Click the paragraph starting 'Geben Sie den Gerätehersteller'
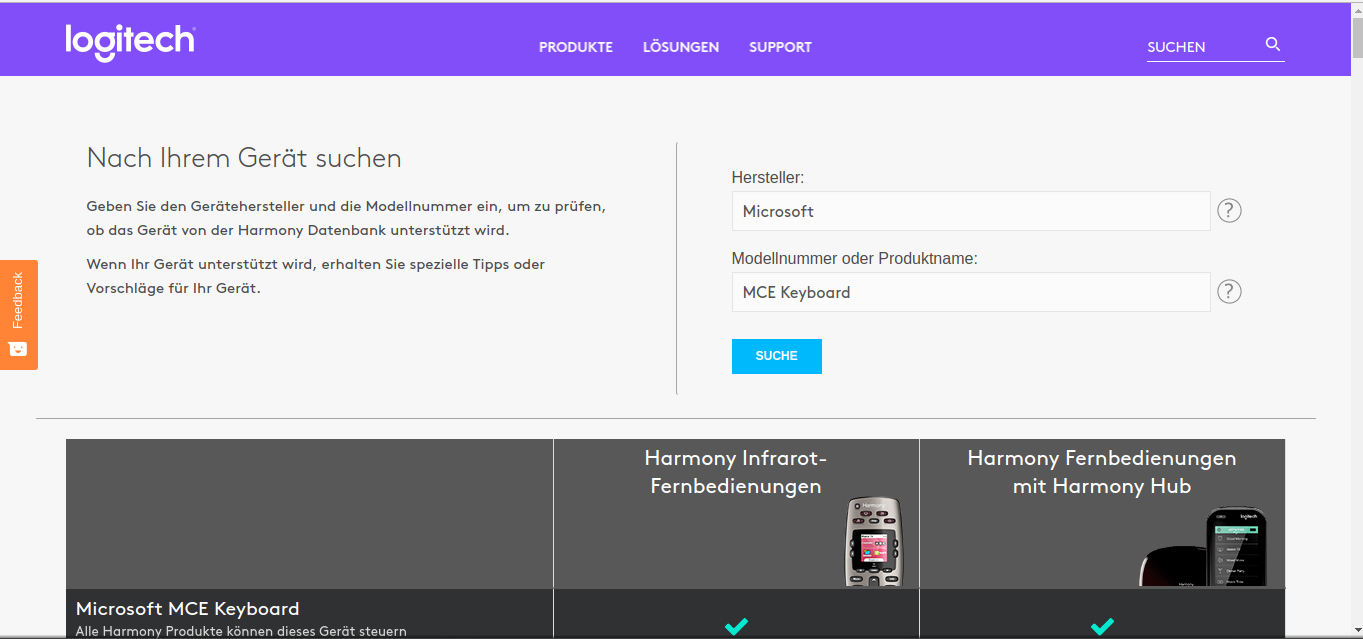 pos(347,219)
